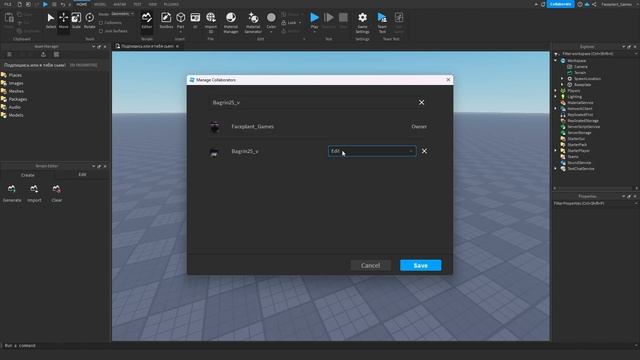Click the Asset Manager upload icon
The image size is (640, 360).
tap(43, 54)
